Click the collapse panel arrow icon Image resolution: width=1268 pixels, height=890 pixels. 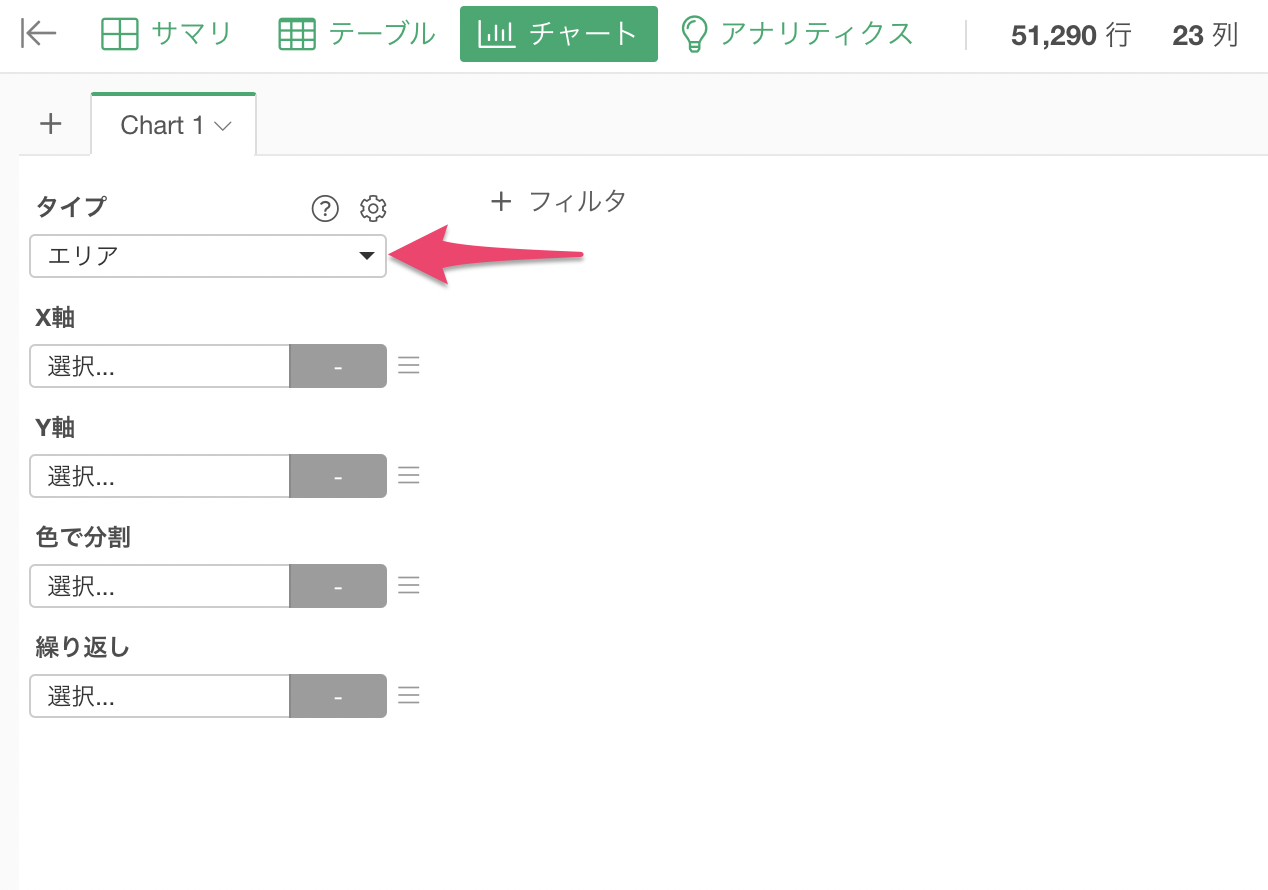tap(39, 34)
